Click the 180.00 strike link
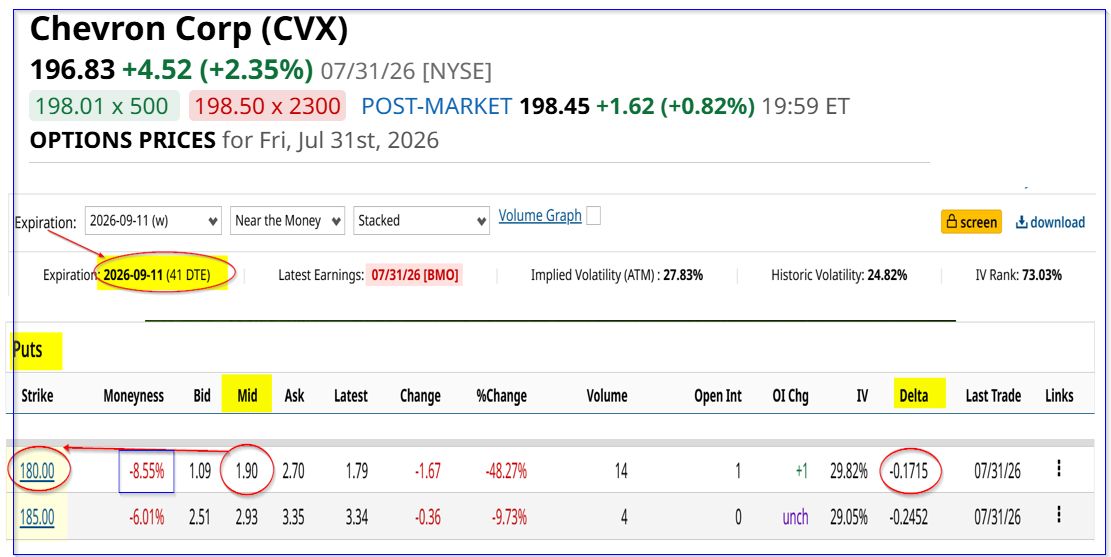This screenshot has width=1111, height=557. pos(37,471)
